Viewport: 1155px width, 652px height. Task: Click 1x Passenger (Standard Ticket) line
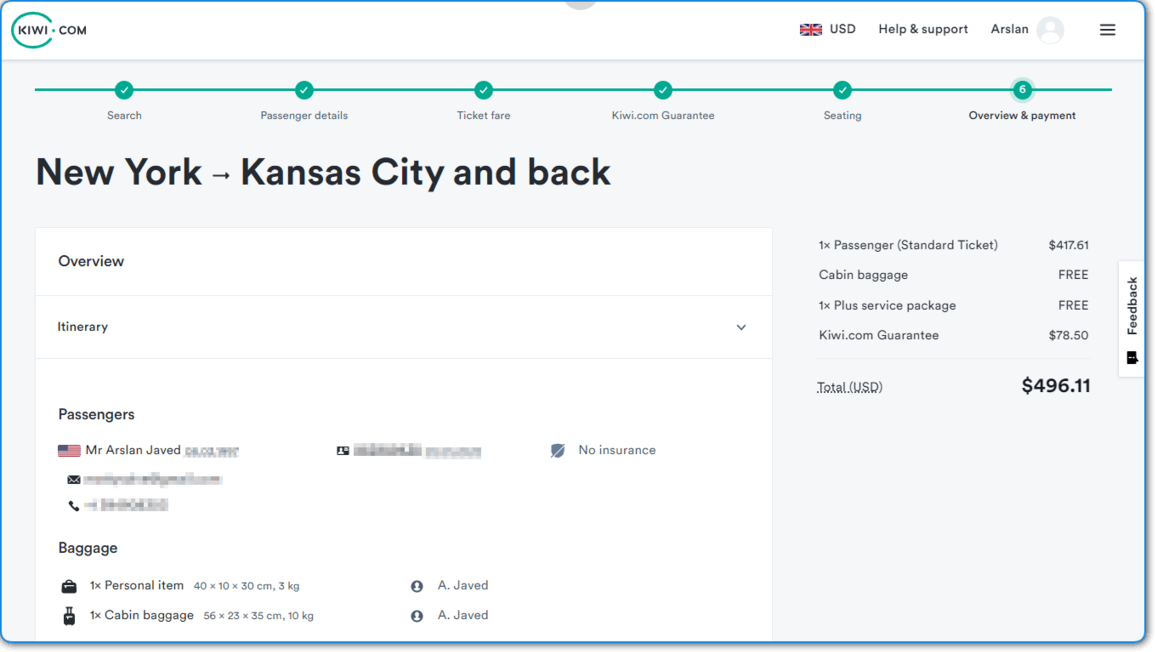pyautogui.click(x=908, y=245)
